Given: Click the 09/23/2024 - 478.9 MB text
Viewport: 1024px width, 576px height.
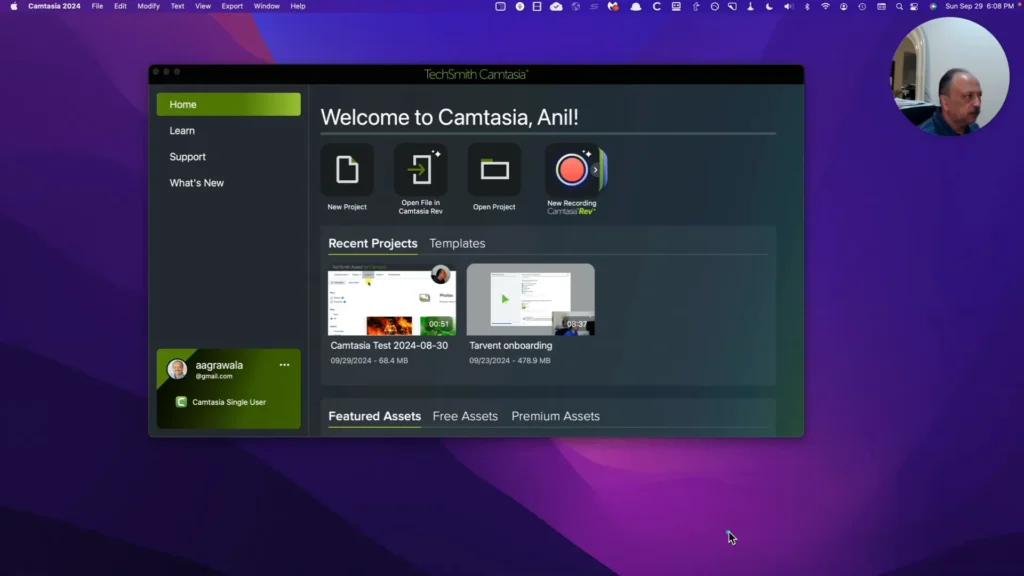Looking at the screenshot, I should pyautogui.click(x=509, y=360).
